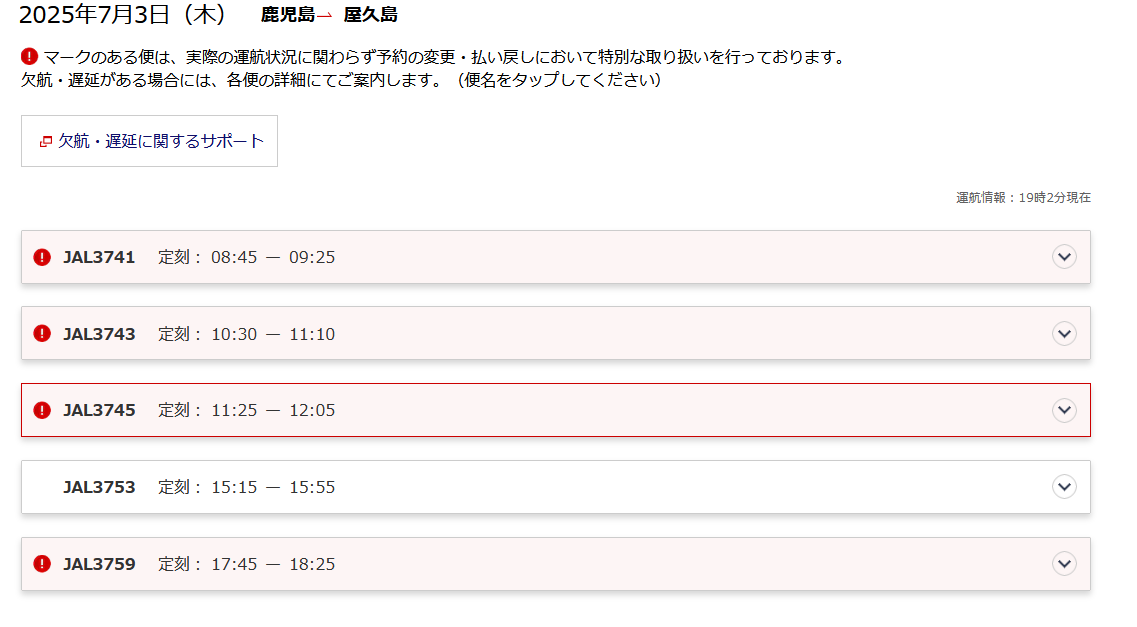Tap the JAL3753 flight name
Screen dimensions: 1137x627
[99, 487]
